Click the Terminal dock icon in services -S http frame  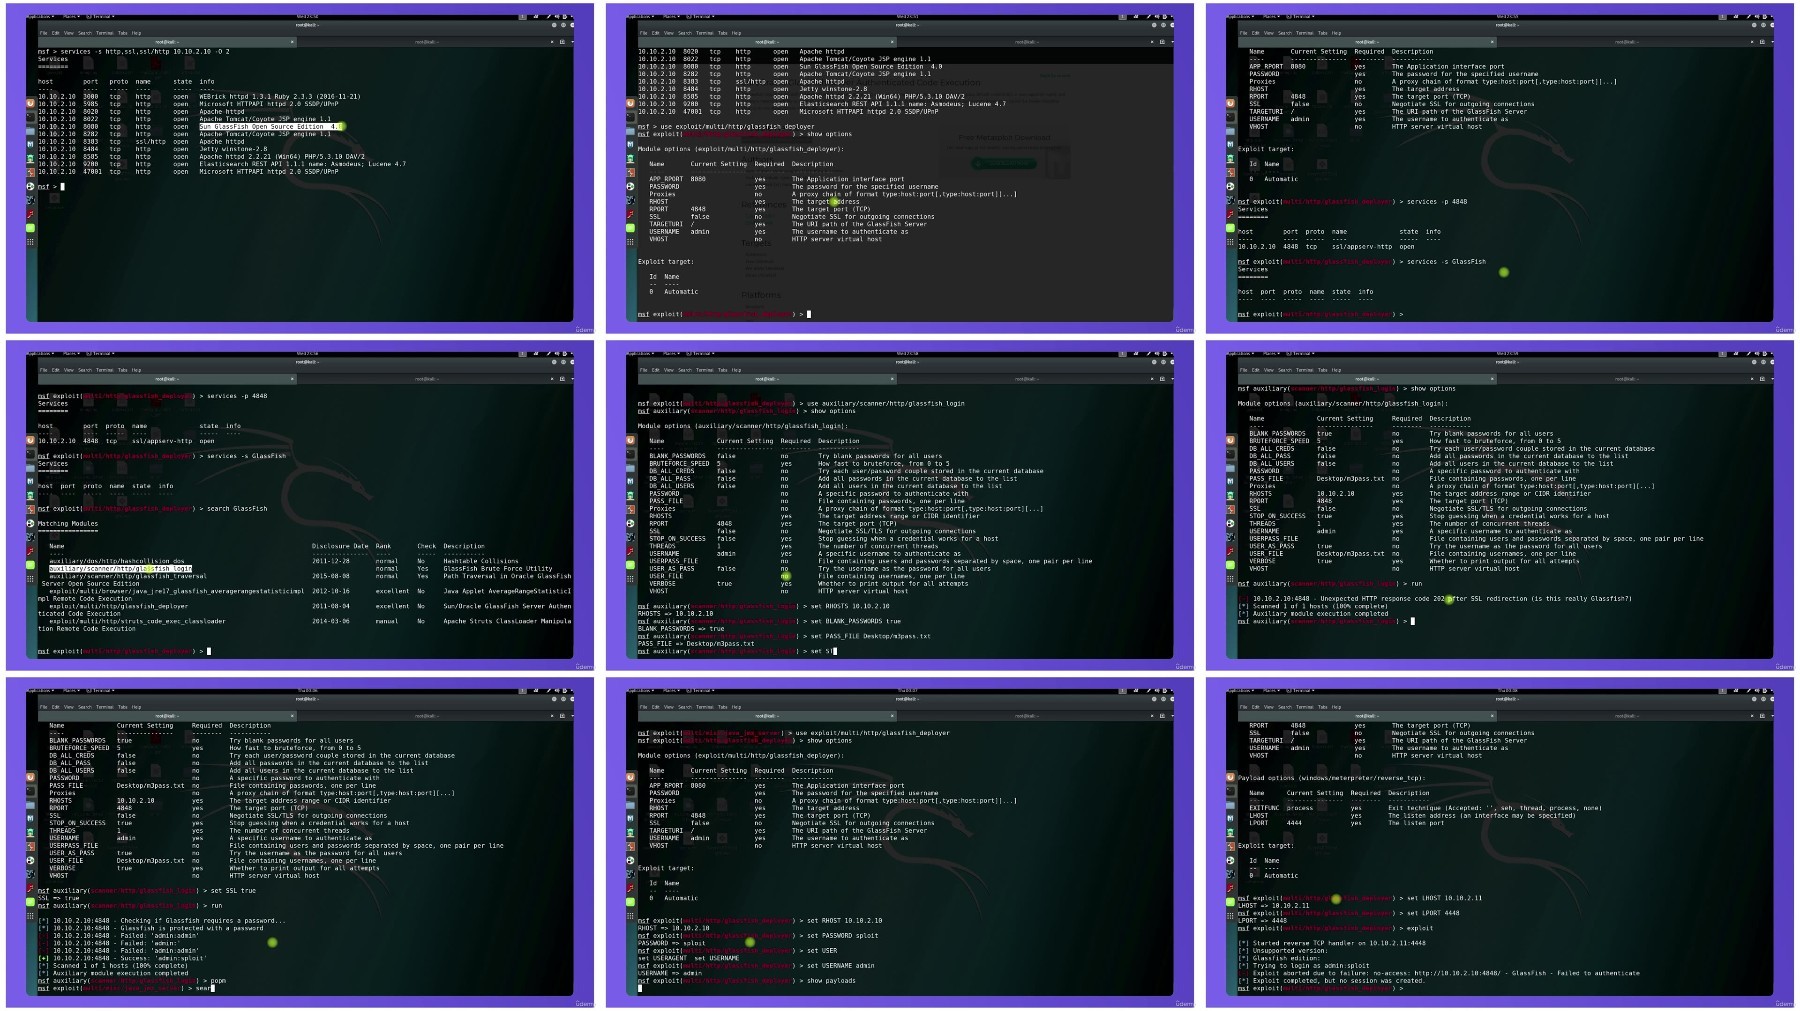tap(31, 117)
